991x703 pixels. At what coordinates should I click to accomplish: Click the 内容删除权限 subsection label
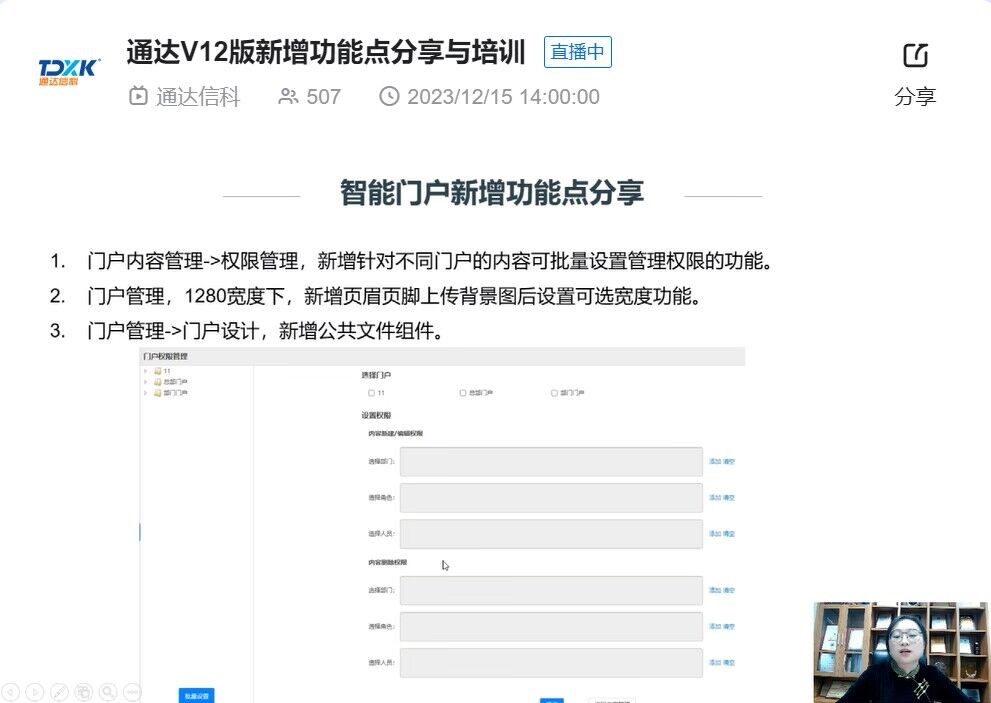pos(387,562)
